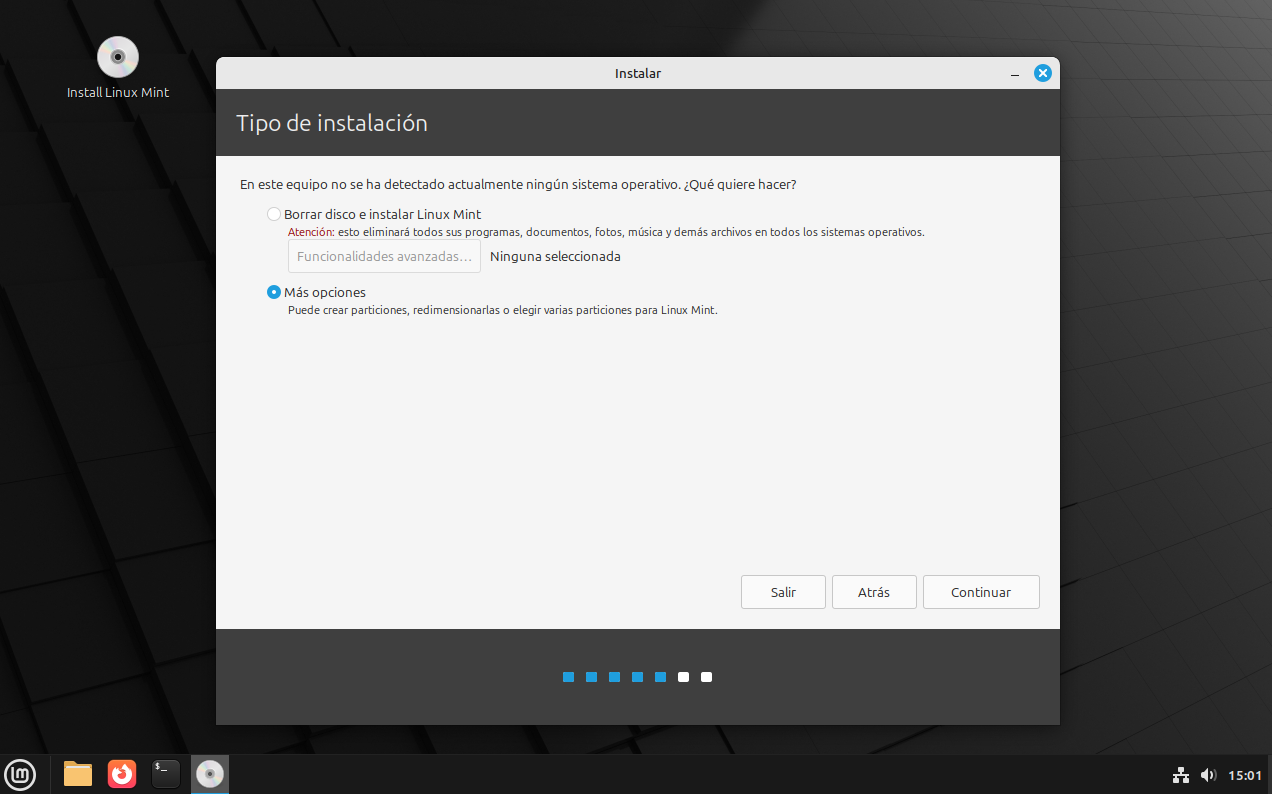Click the volume speaker tray icon
The height and width of the screenshot is (794, 1272).
click(x=1208, y=775)
